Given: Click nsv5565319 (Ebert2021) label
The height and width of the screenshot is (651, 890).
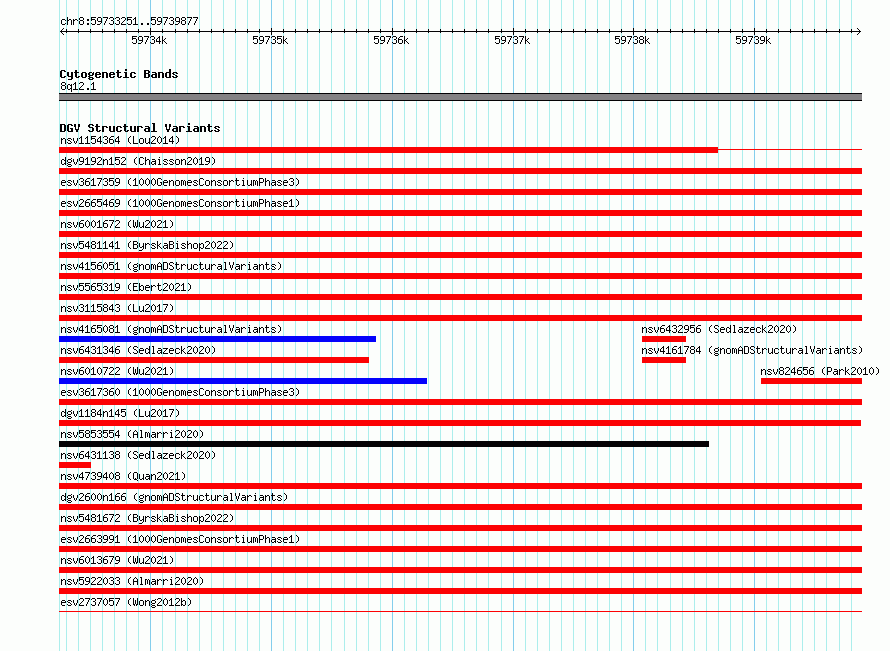Looking at the screenshot, I should (126, 287).
